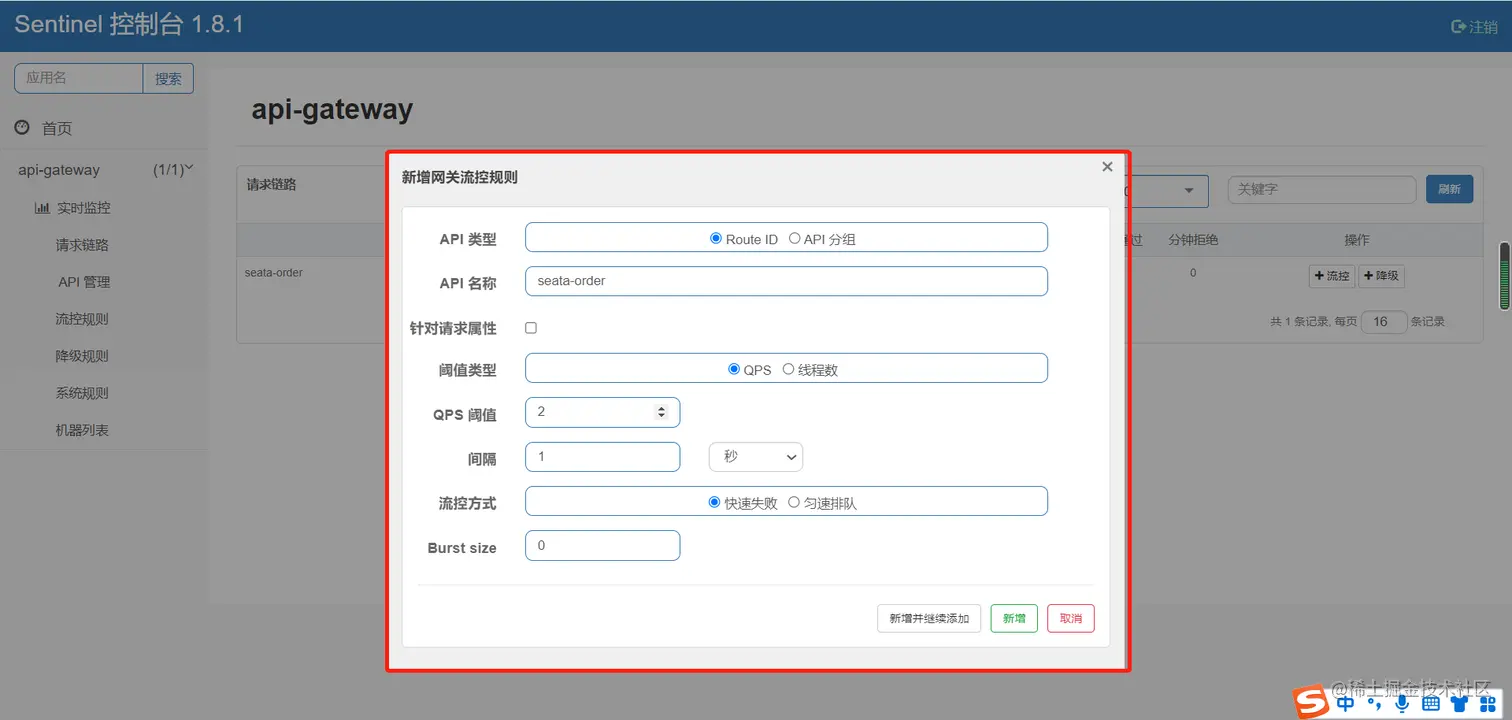The height and width of the screenshot is (720, 1512).
Task: Toggle the 中 Chinese/English input mode icon
Action: [1346, 703]
